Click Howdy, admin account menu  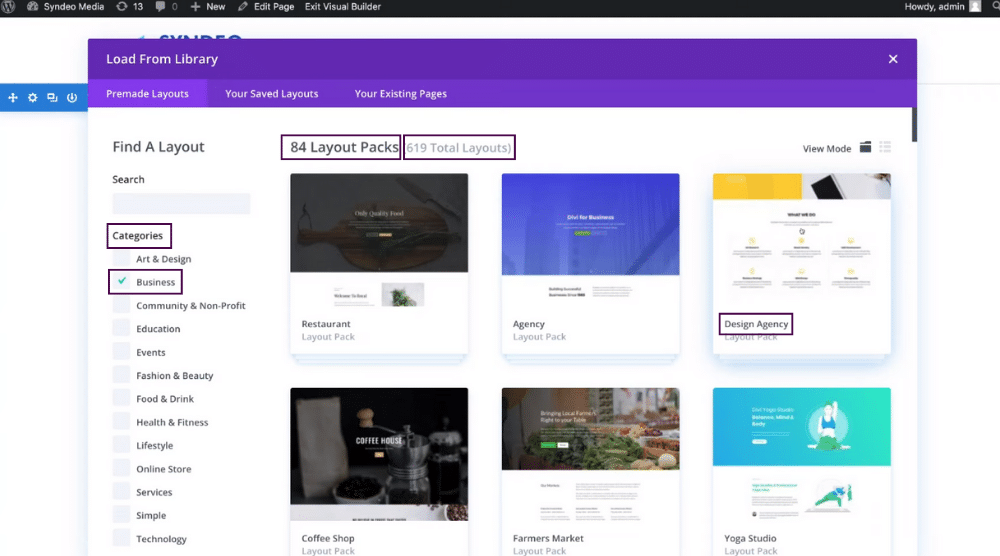pyautogui.click(x=934, y=6)
